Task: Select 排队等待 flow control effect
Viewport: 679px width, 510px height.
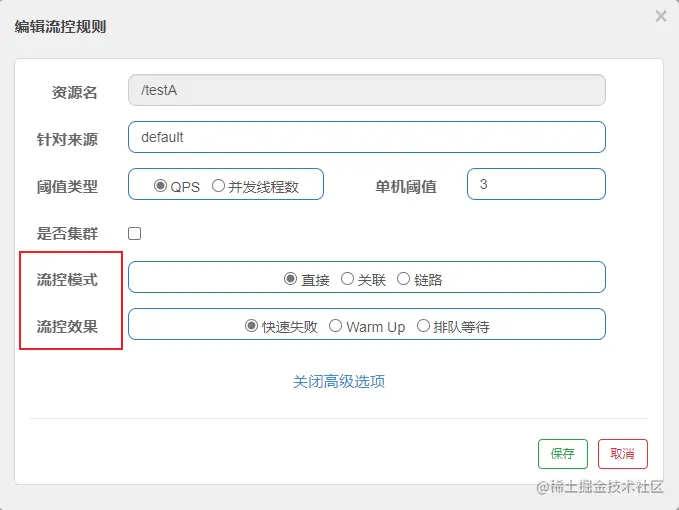Action: coord(423,326)
